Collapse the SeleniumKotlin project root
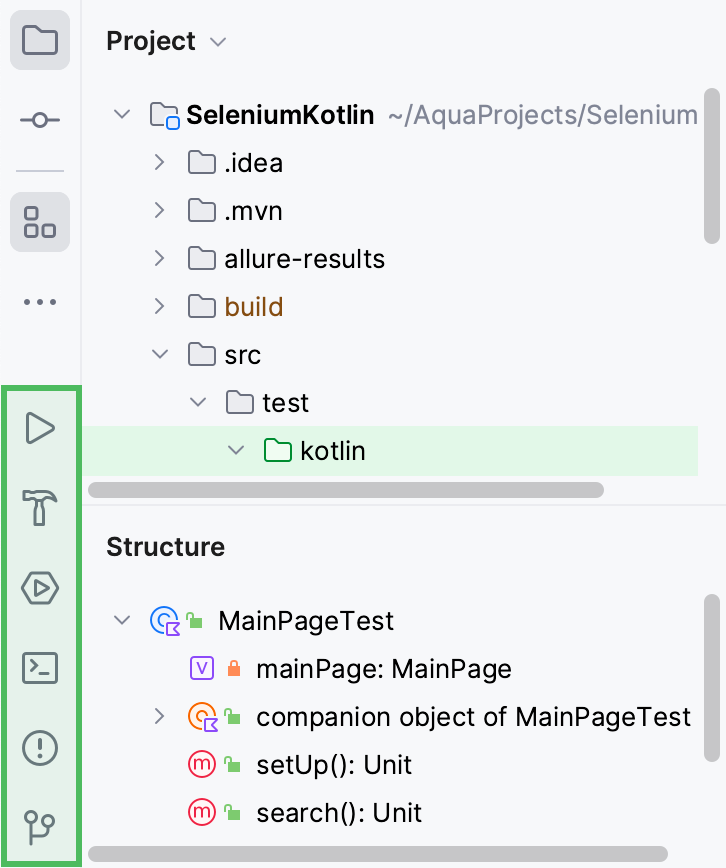The height and width of the screenshot is (868, 726). [122, 115]
